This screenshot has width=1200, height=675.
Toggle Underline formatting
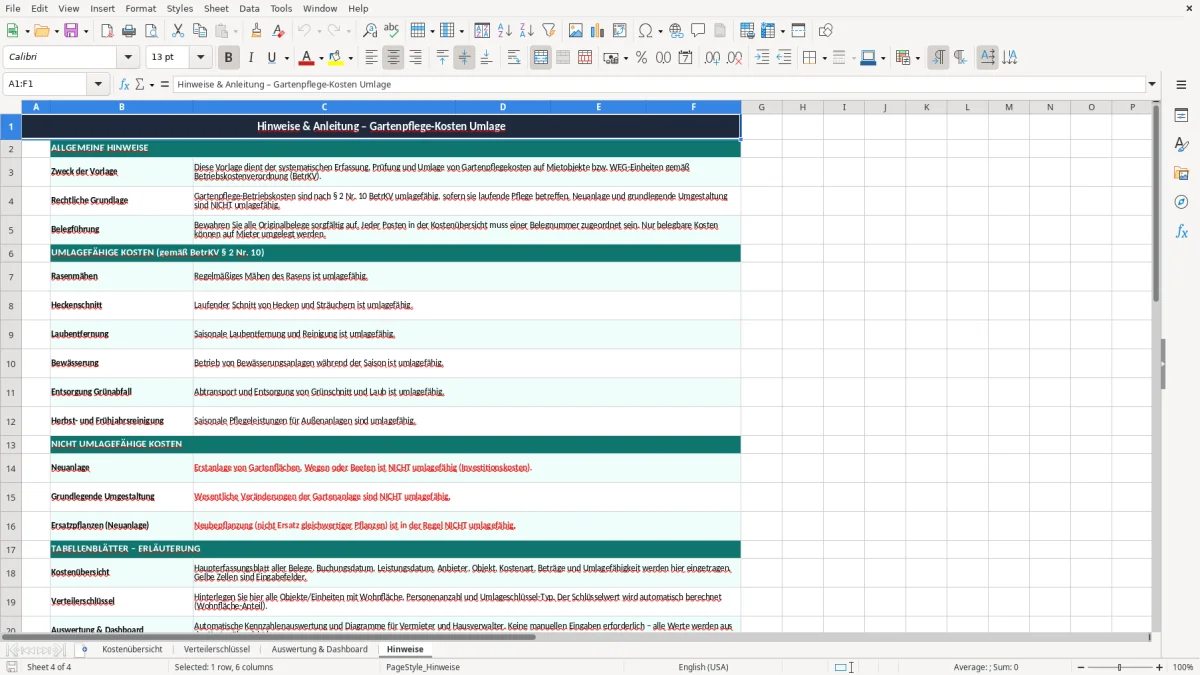click(273, 58)
